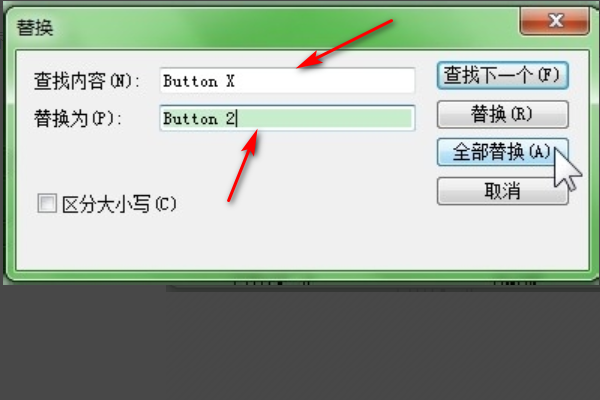Focus the 查找内容 input field
The width and height of the screenshot is (600, 400).
pos(287,80)
